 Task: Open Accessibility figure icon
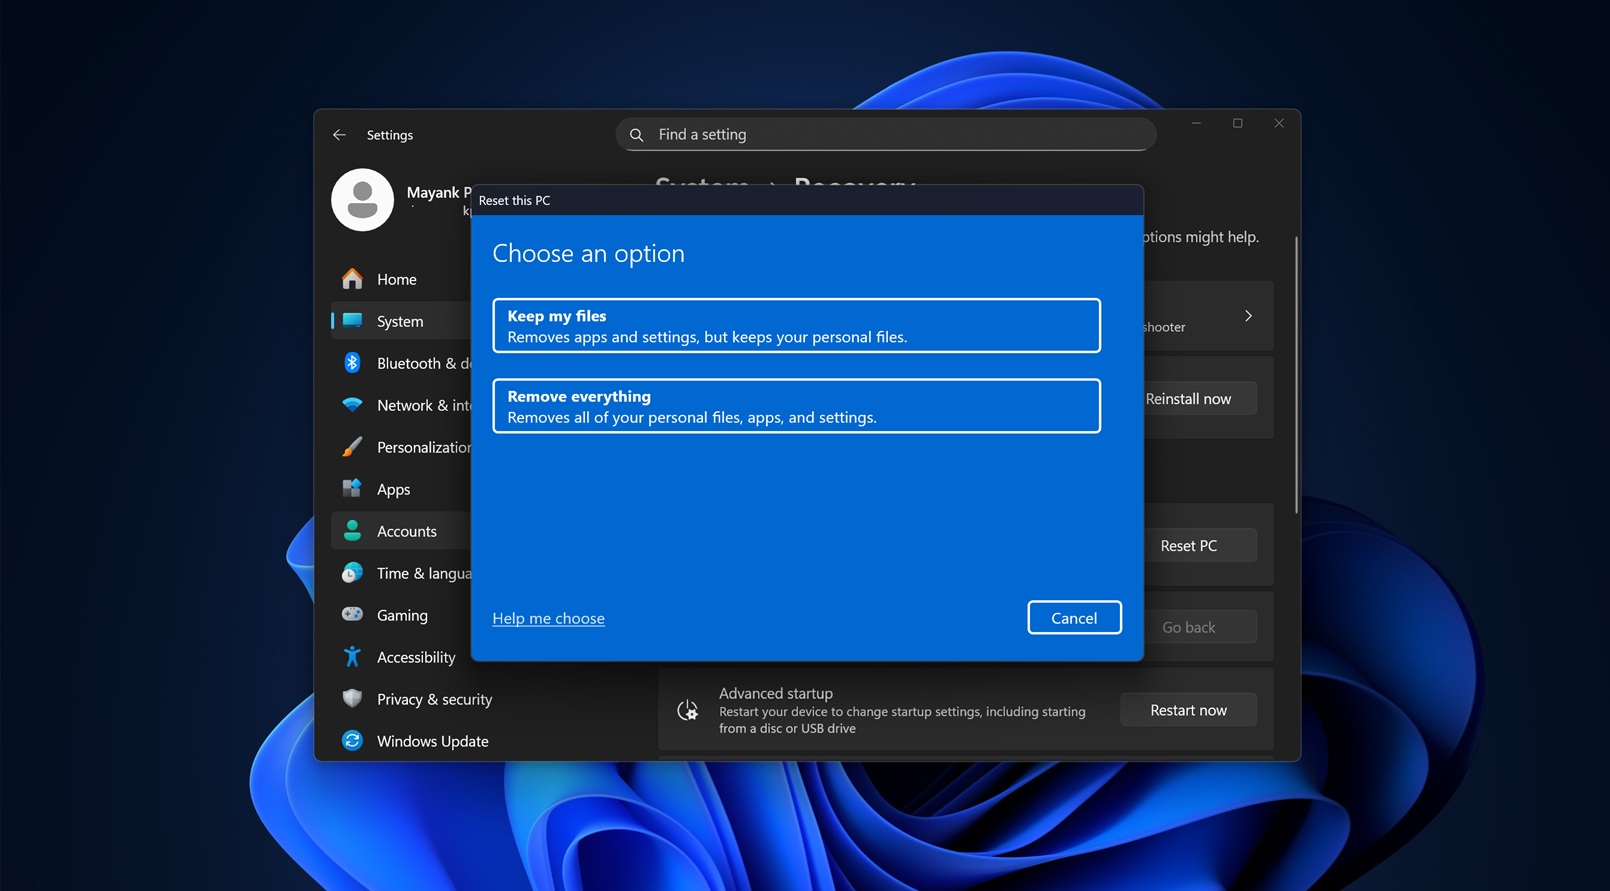click(352, 657)
